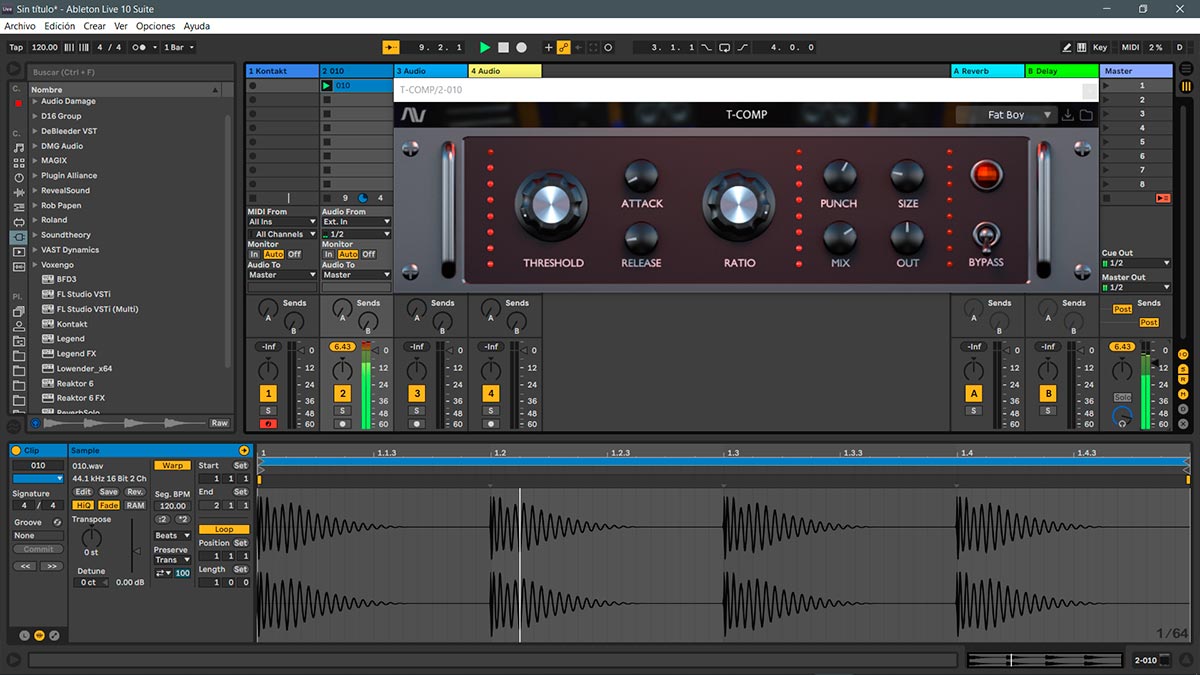Select the 1 Kontakt track header

coord(282,71)
